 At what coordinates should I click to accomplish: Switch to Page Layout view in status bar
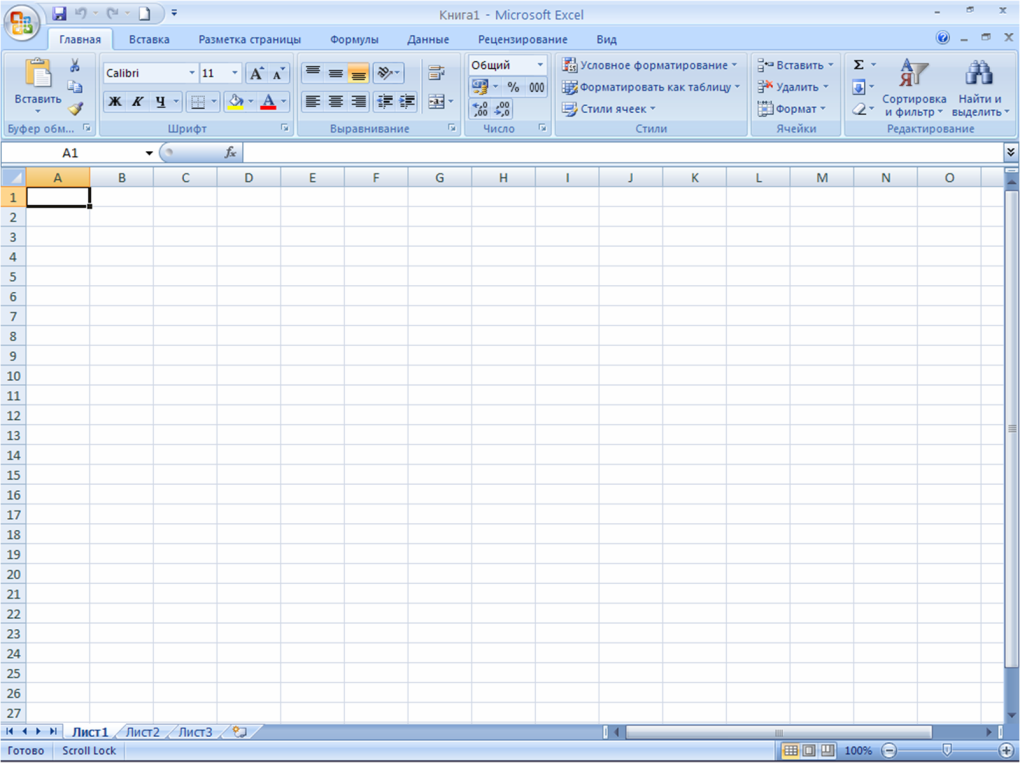coord(809,751)
